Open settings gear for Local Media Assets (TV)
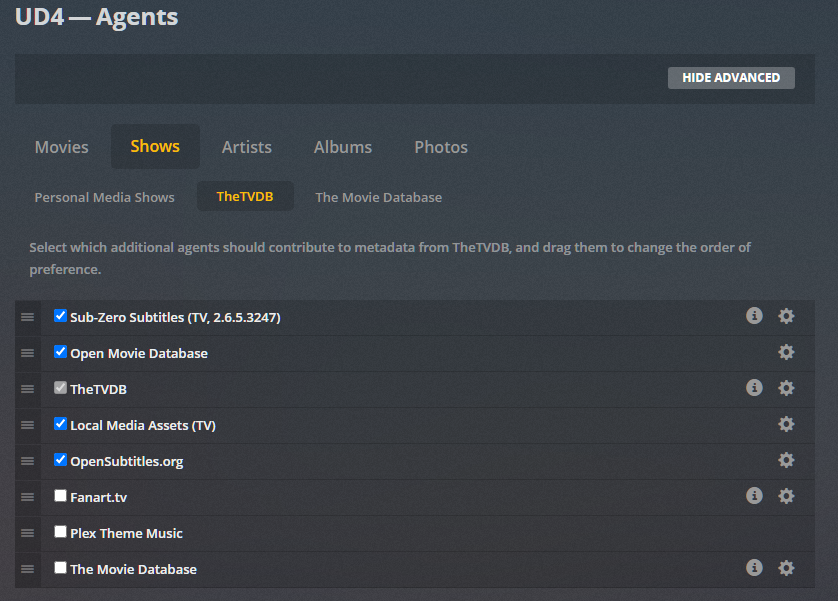This screenshot has width=838, height=601. pos(786,424)
